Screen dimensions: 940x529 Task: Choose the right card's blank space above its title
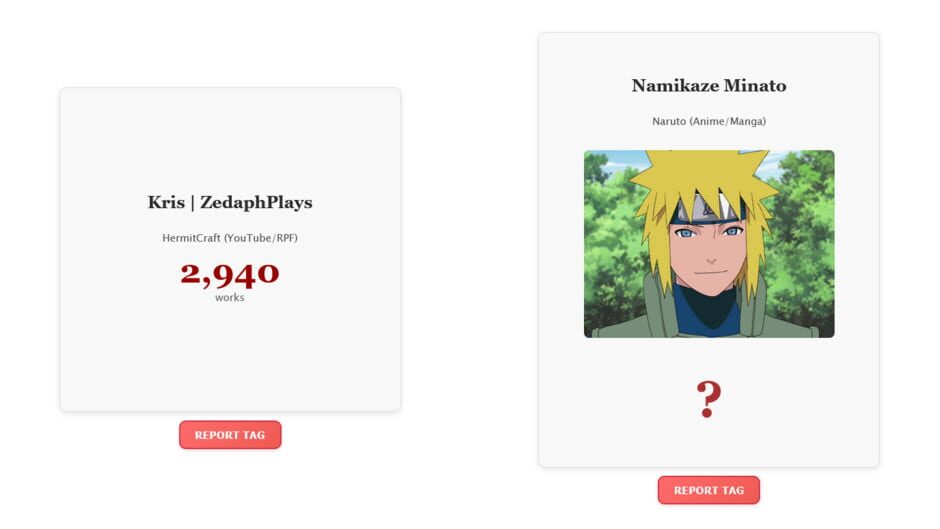[708, 52]
